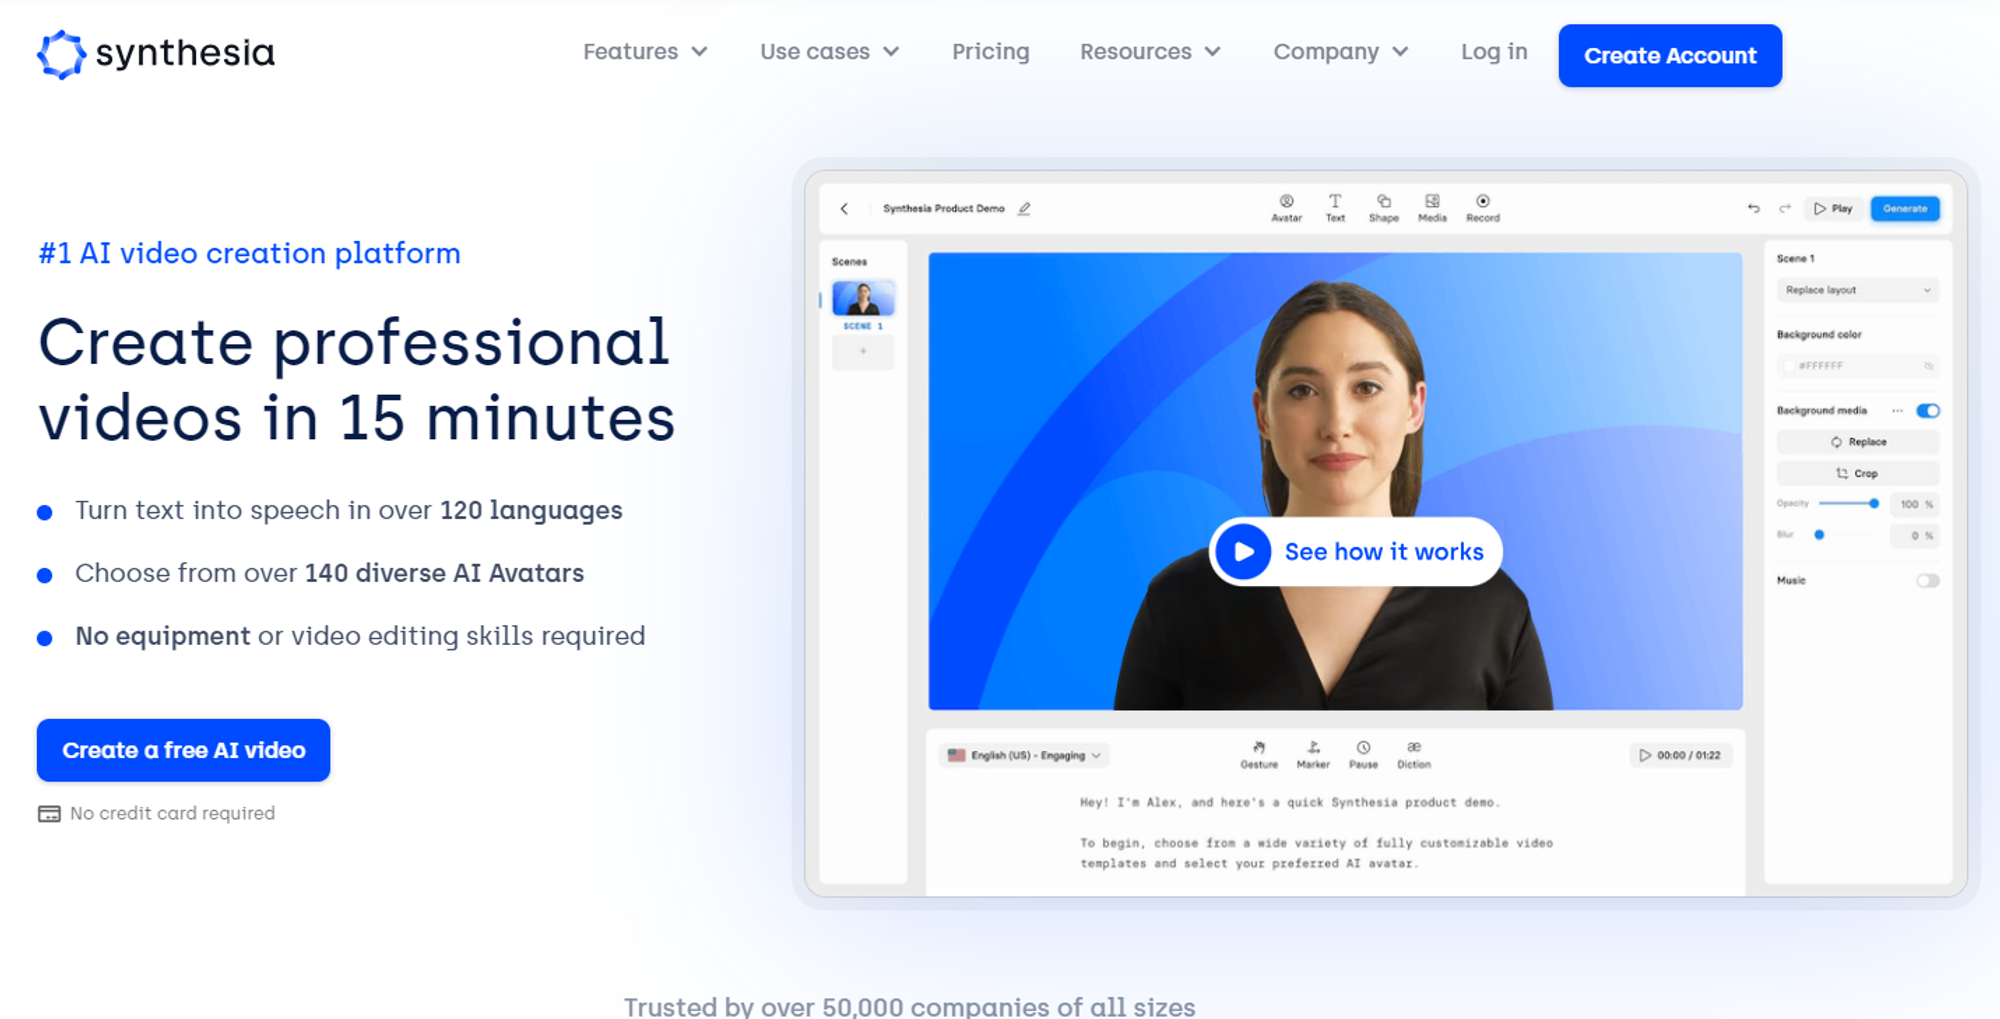Click the "140 diverse AI Avatars" bullet point
Viewport: 2000px width, 1019px height.
pos(330,574)
